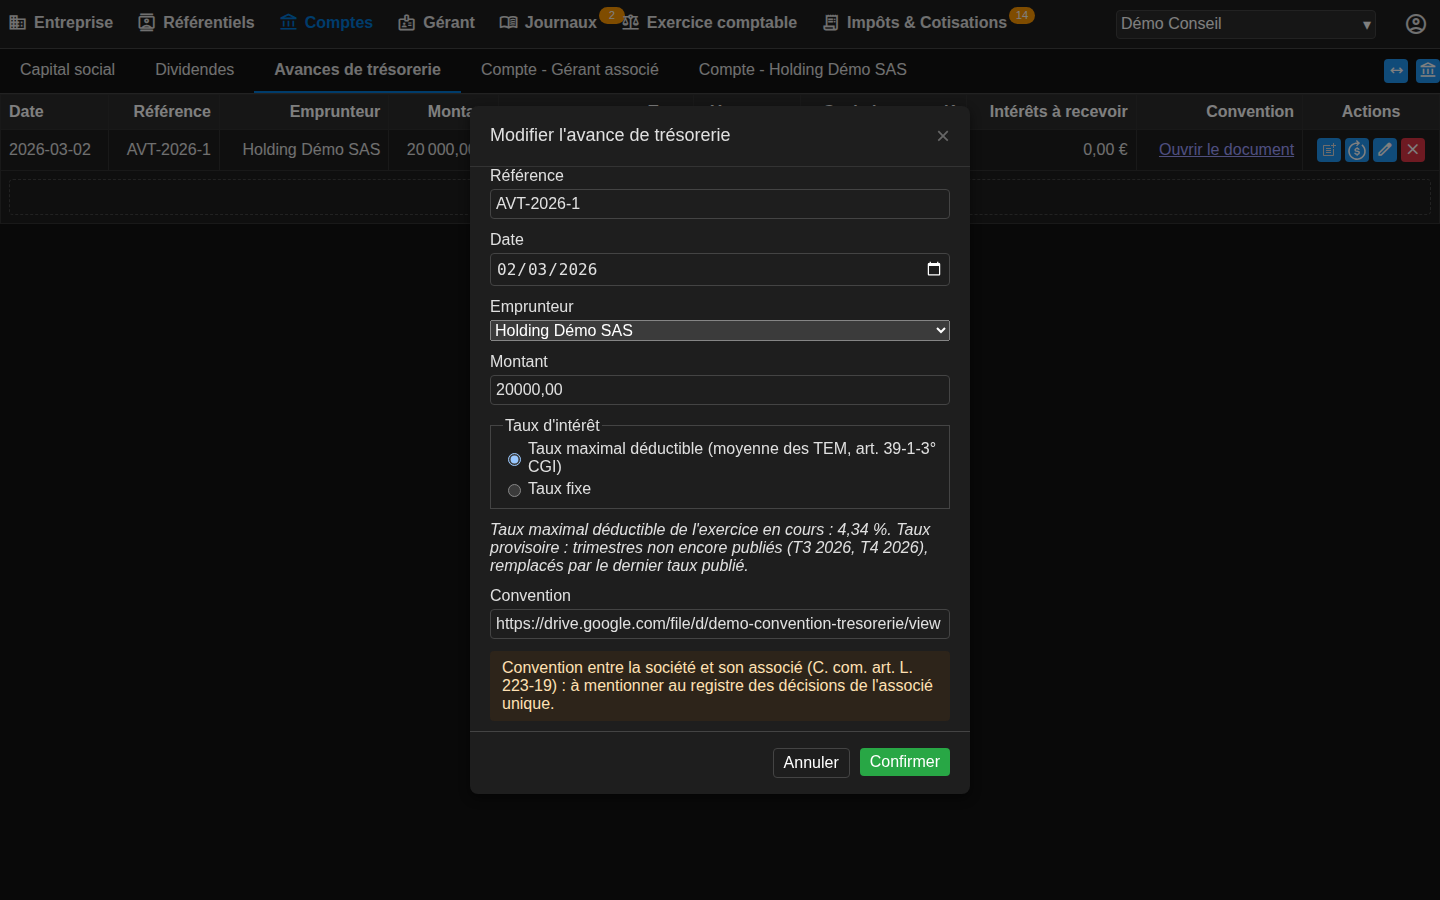Image resolution: width=1440 pixels, height=900 pixels.
Task: Click the Annuler button
Action: tap(811, 763)
